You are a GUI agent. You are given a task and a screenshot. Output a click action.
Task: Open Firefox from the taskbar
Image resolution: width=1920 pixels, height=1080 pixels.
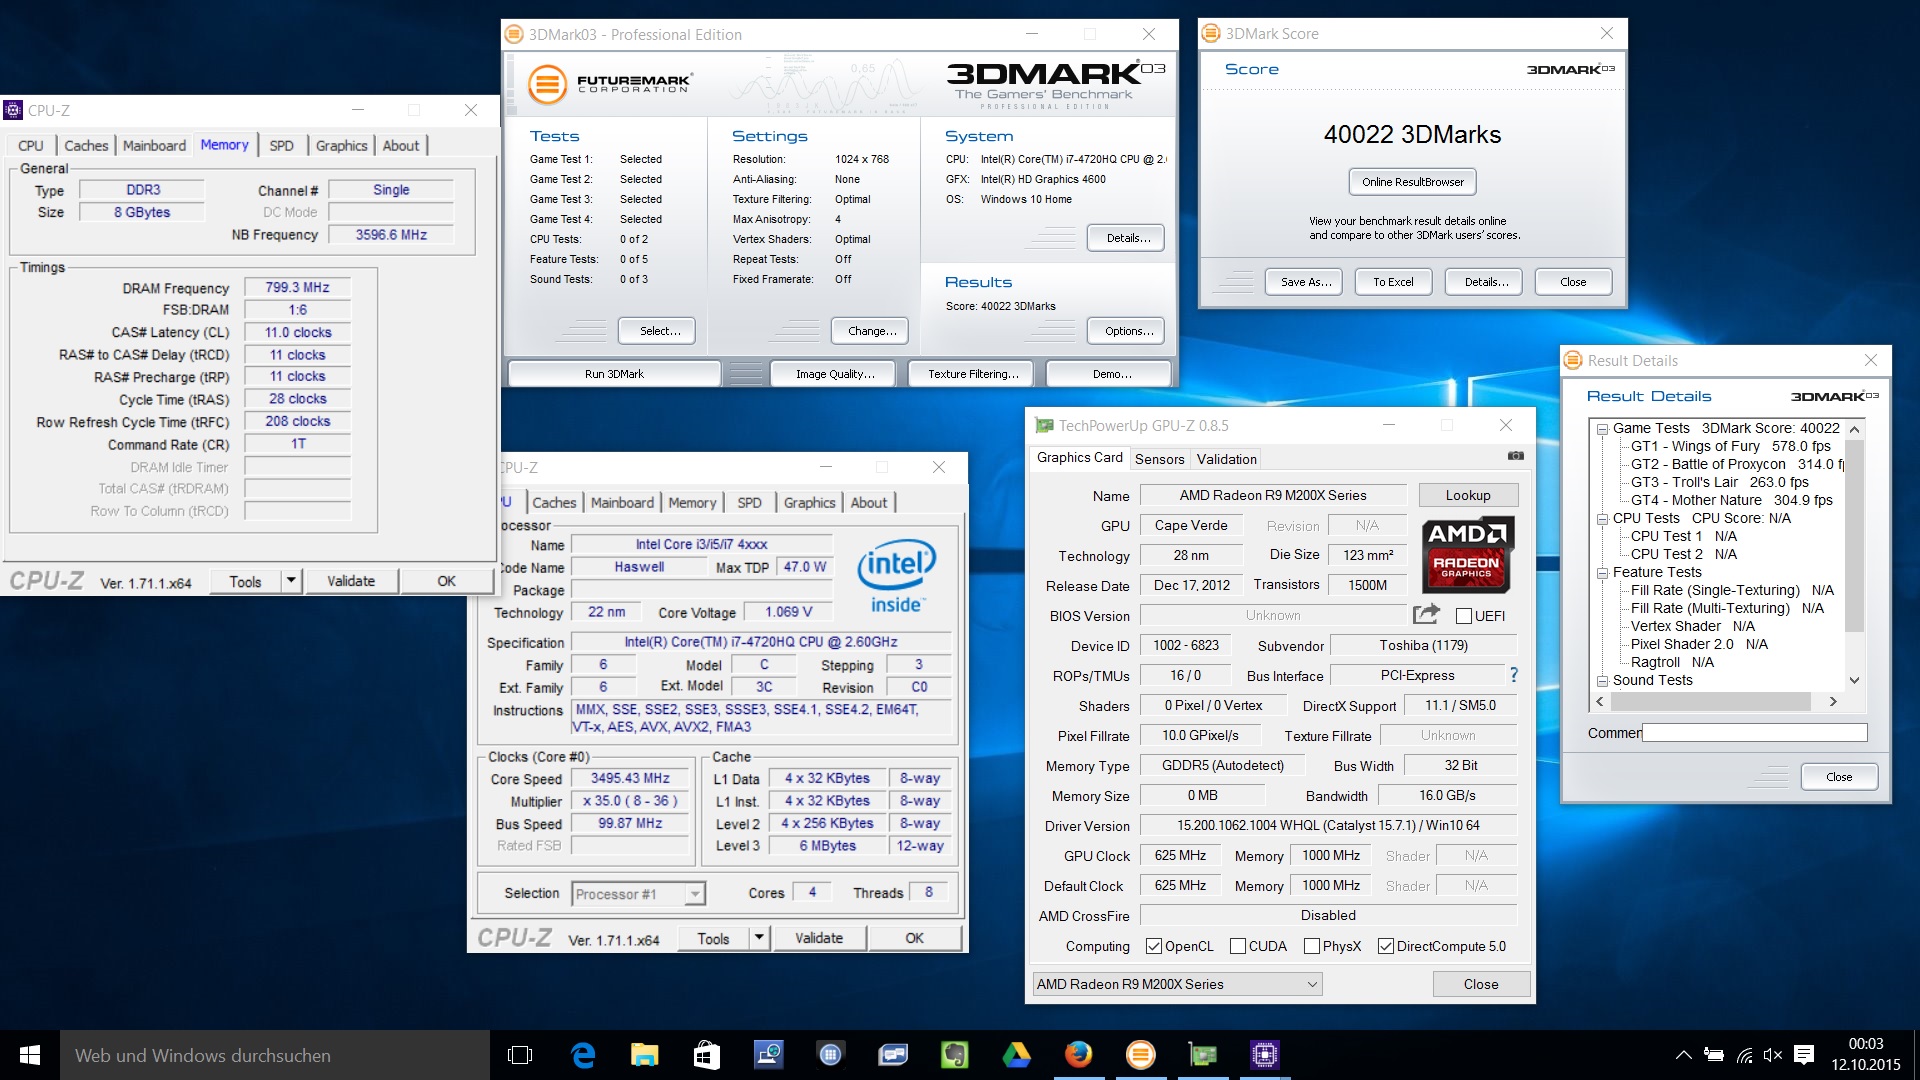pyautogui.click(x=1078, y=1055)
